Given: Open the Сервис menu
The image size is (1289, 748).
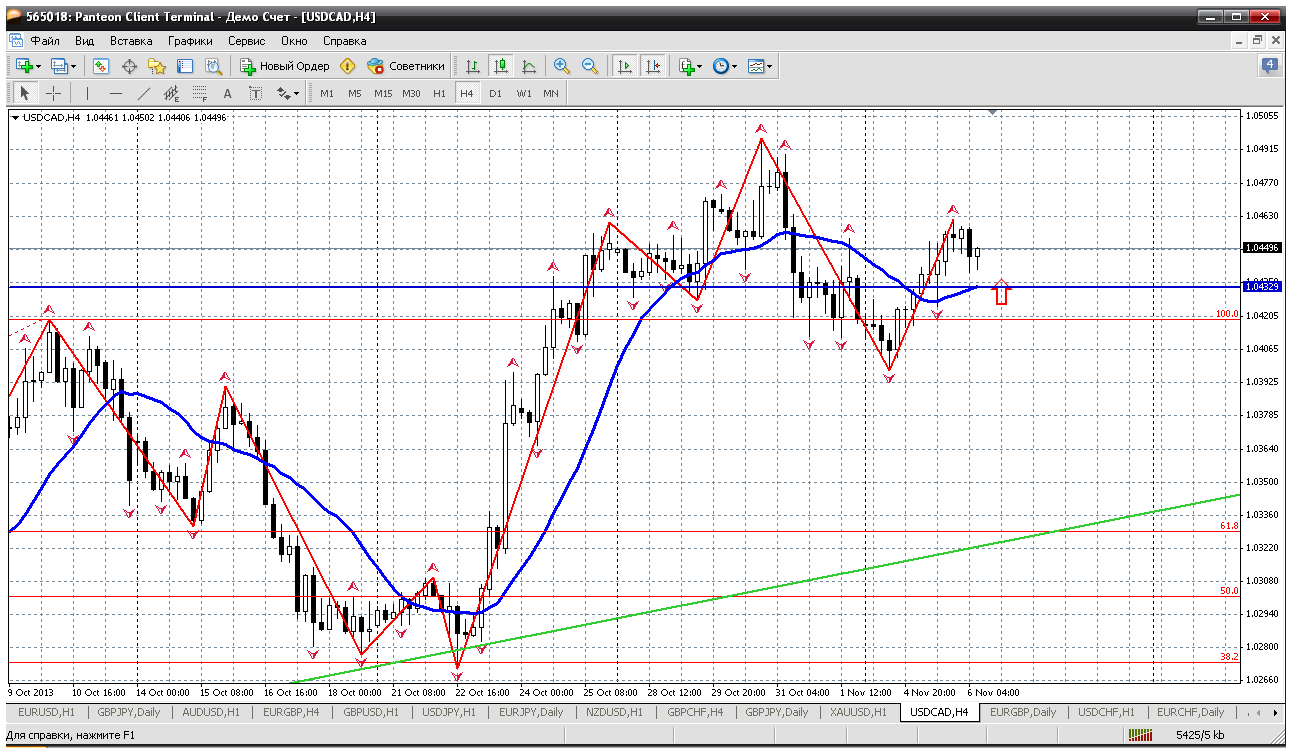Looking at the screenshot, I should point(246,41).
